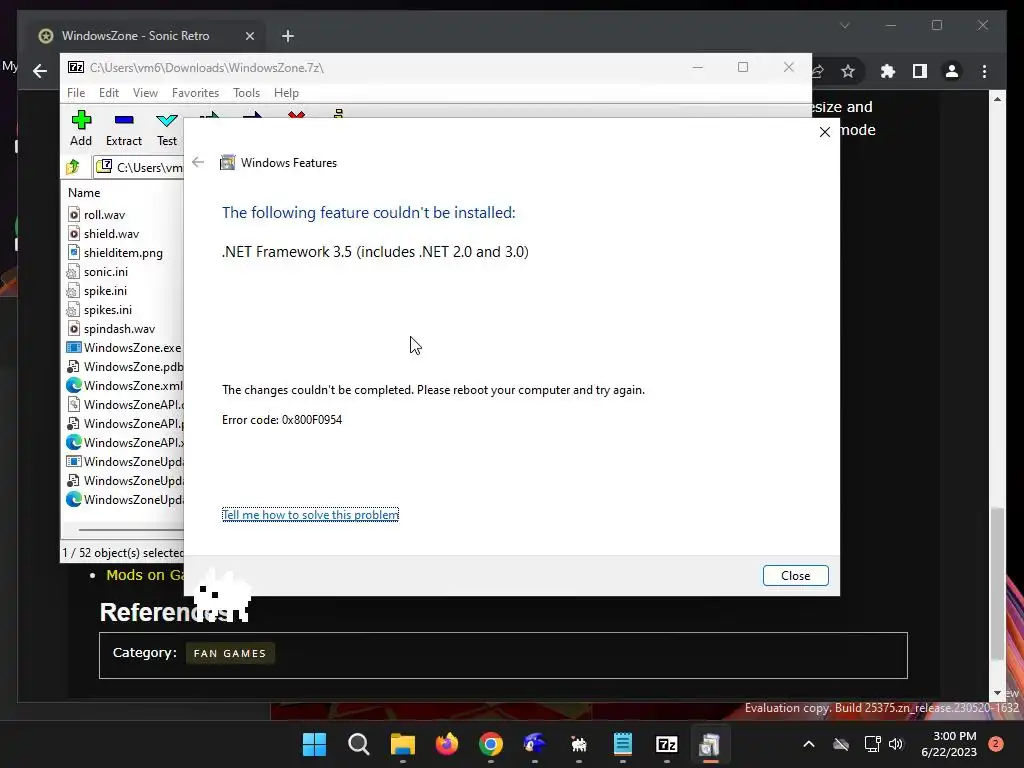
Task: Open the 'Tell me how to solve this problem' link
Action: (x=310, y=515)
